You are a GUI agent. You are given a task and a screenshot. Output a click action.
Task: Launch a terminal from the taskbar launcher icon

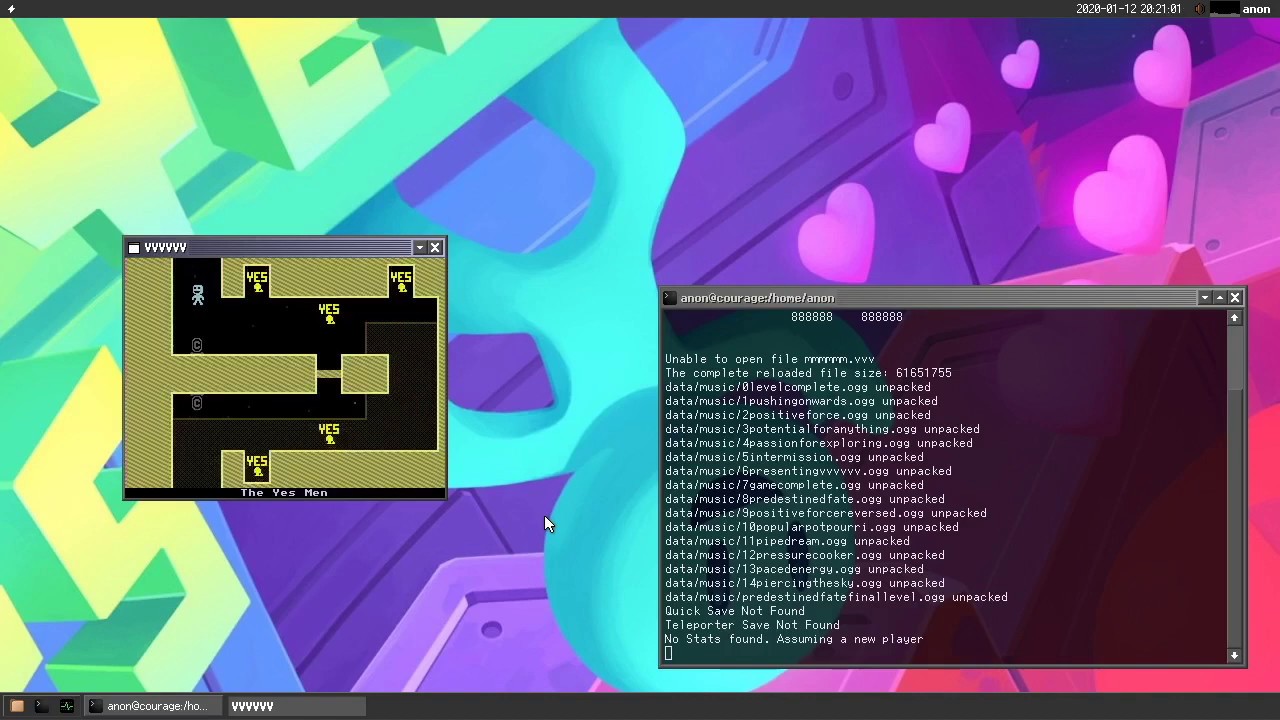[x=42, y=706]
